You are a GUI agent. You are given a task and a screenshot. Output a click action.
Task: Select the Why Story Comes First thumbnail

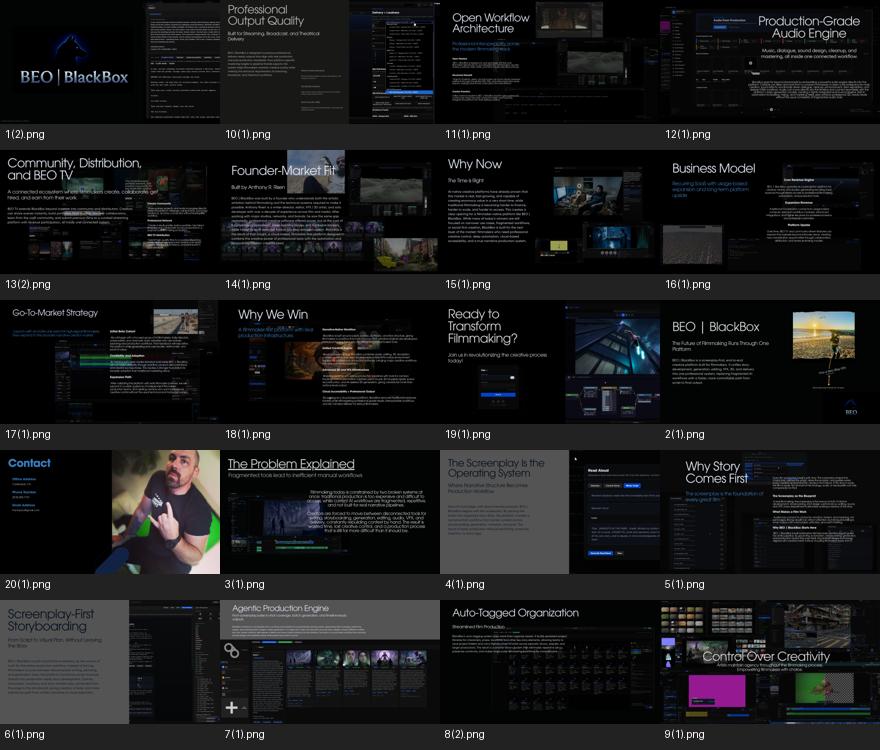tap(770, 511)
